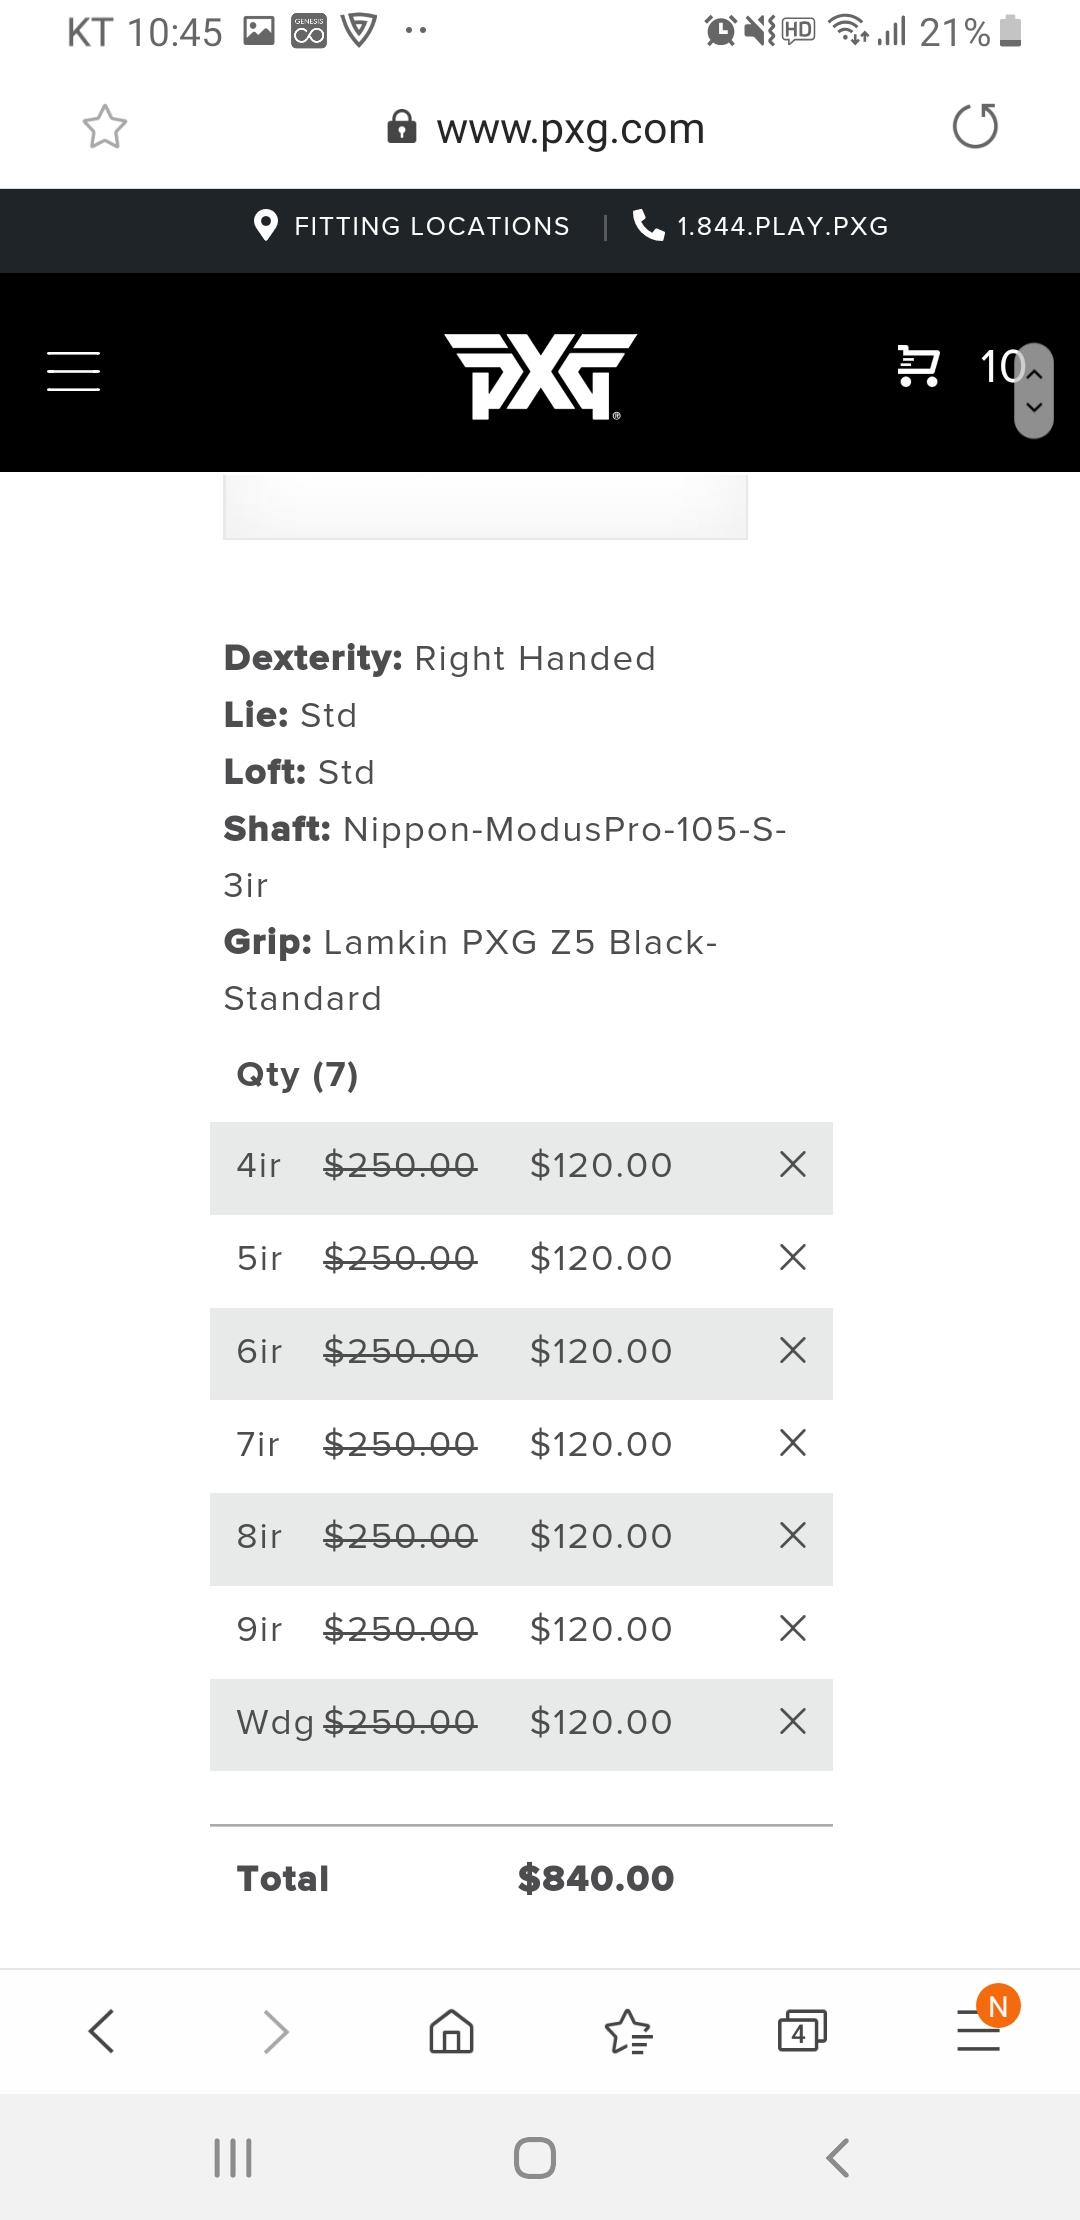Call 1.844.PLAY.PXG phone link

pos(762,227)
